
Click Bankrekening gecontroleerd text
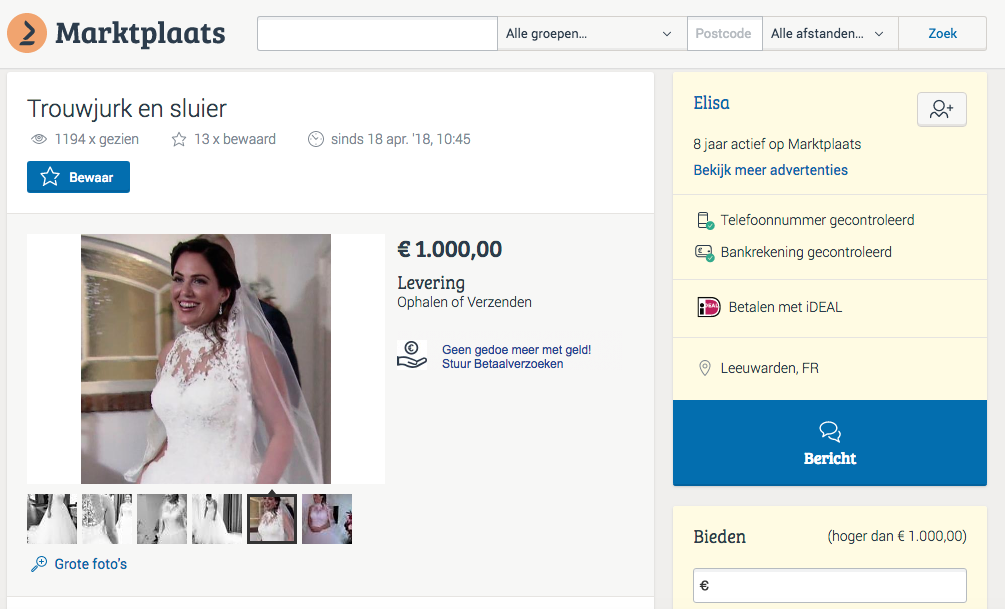806,253
